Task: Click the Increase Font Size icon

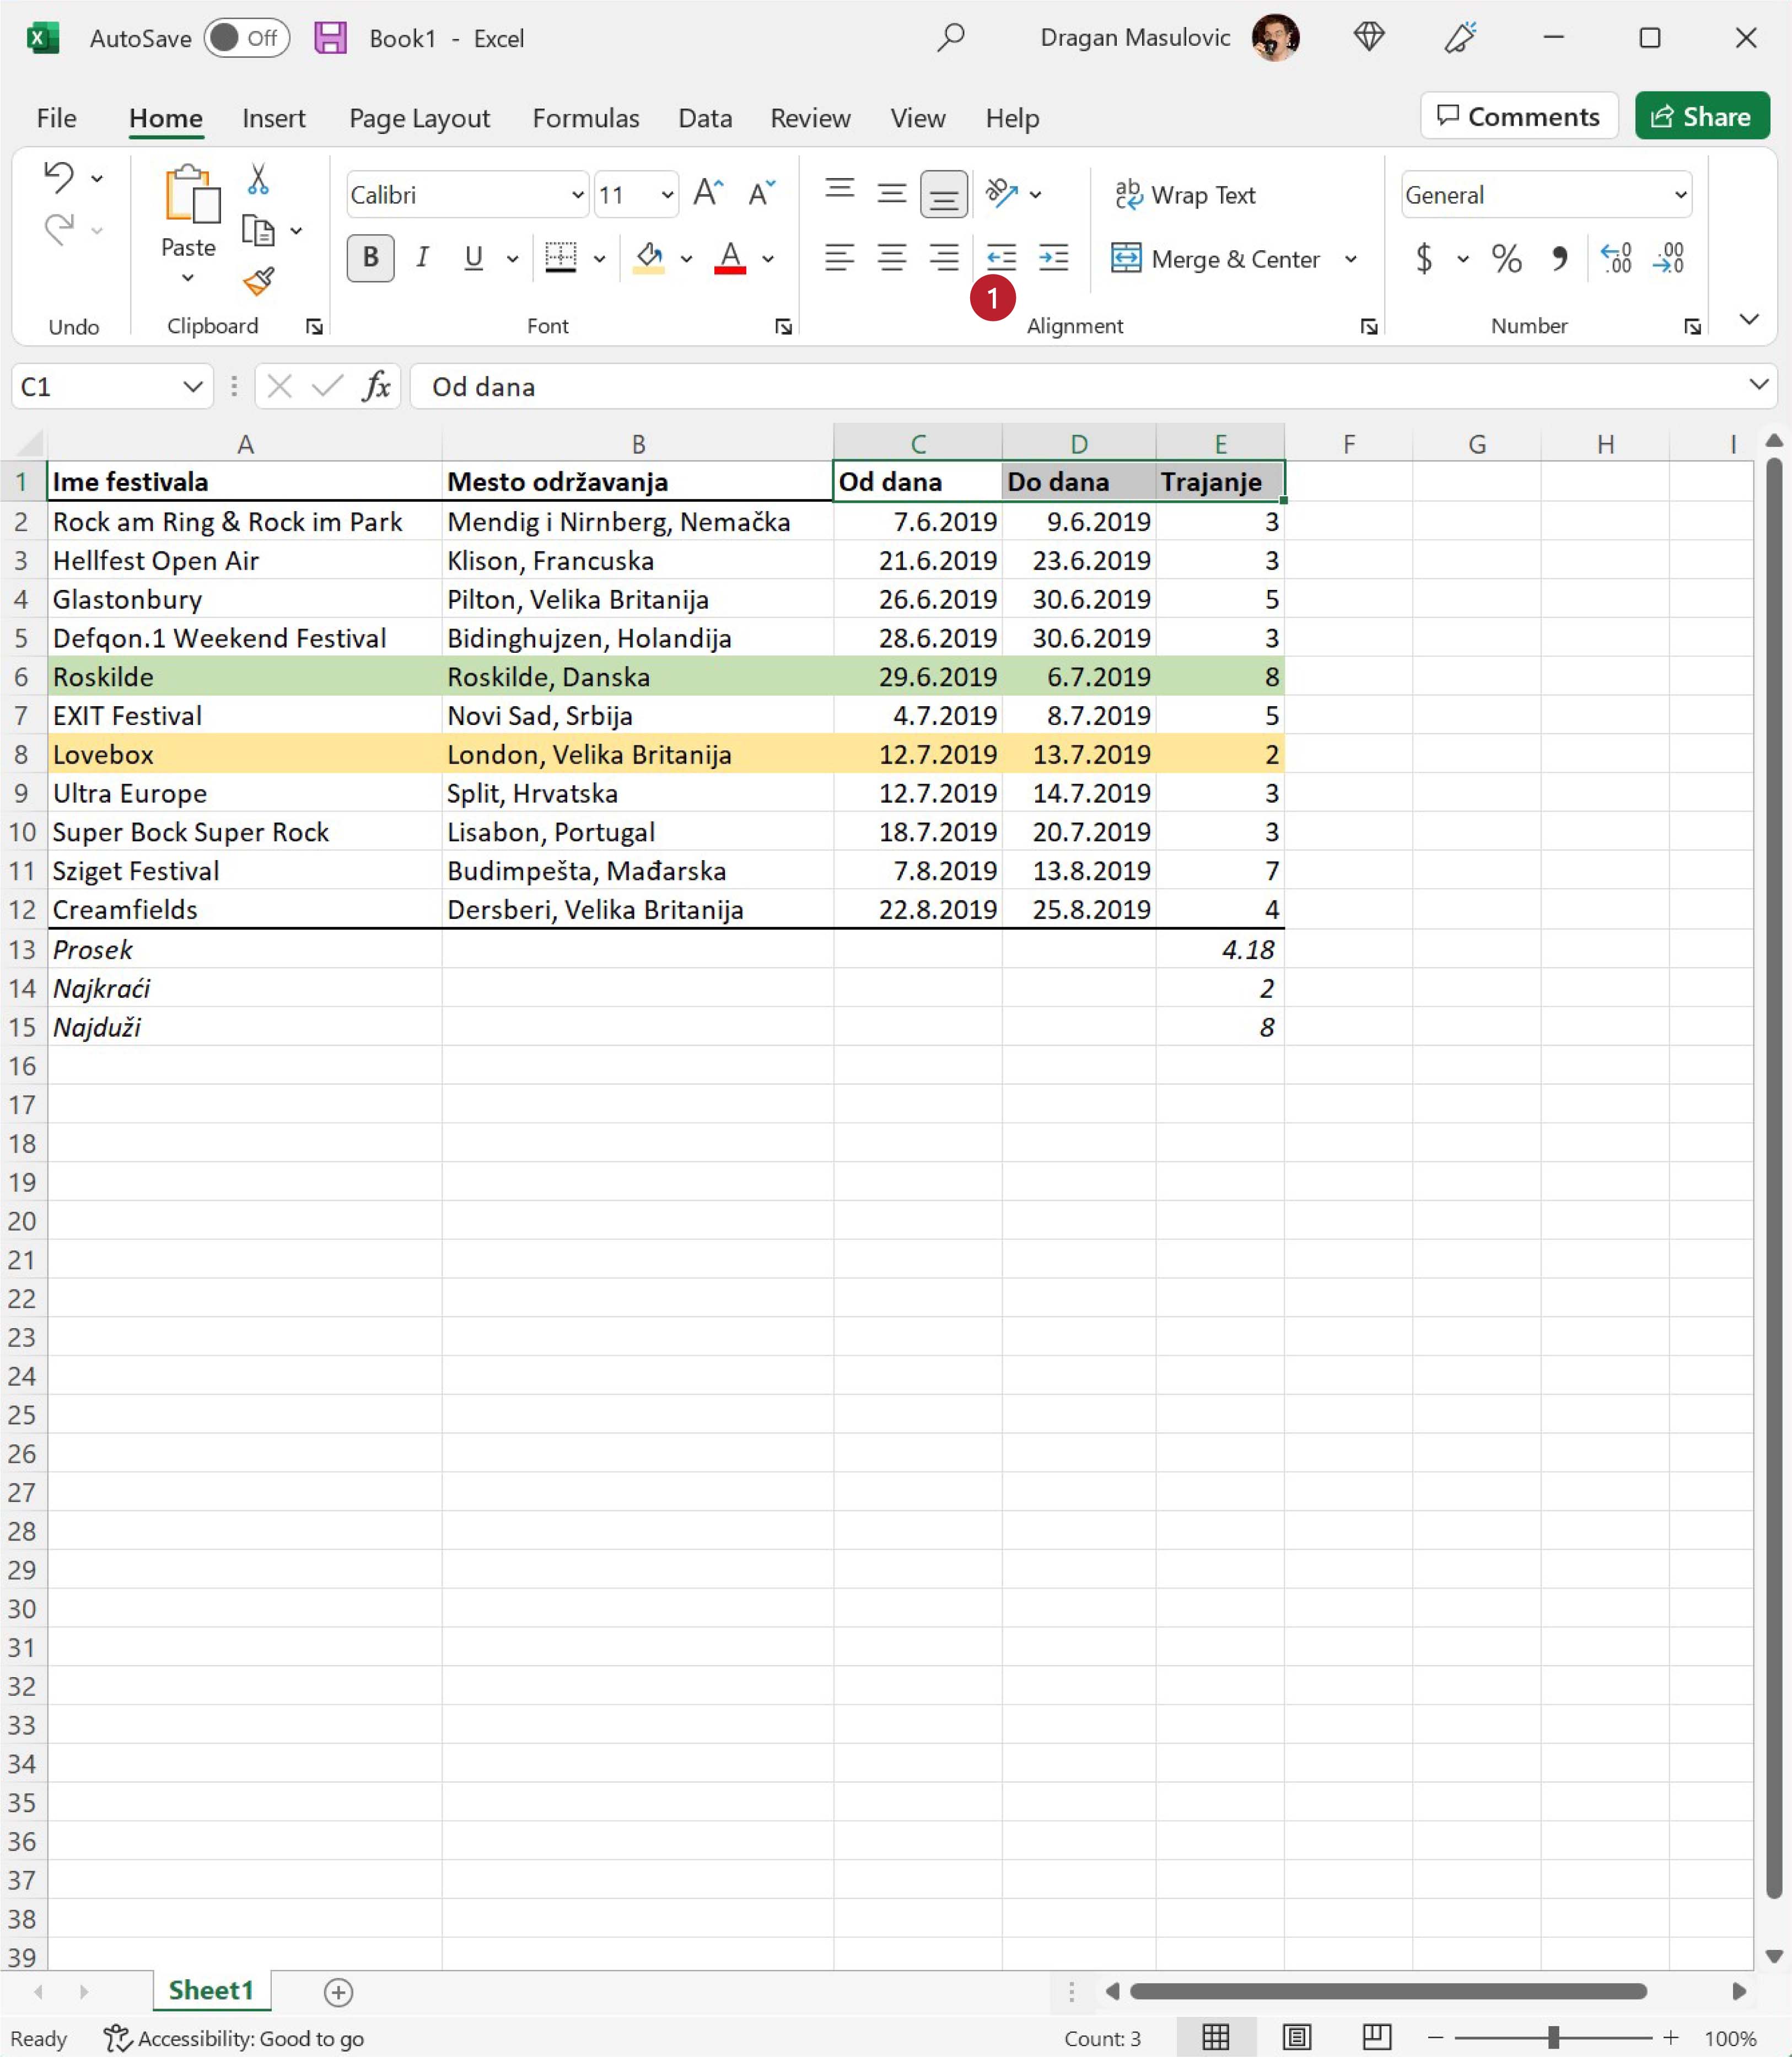Action: tap(707, 193)
